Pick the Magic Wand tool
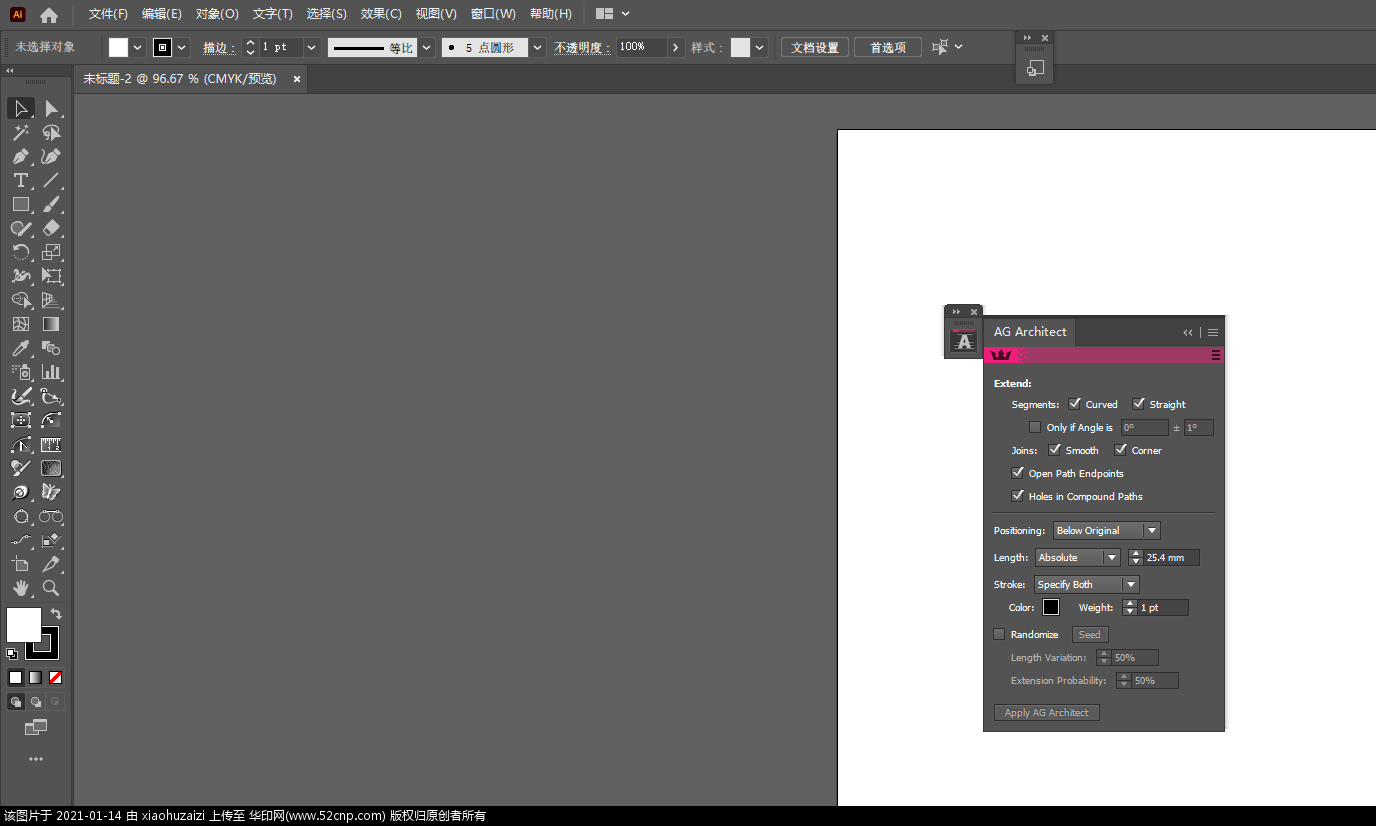The width and height of the screenshot is (1376, 826). tap(20, 132)
